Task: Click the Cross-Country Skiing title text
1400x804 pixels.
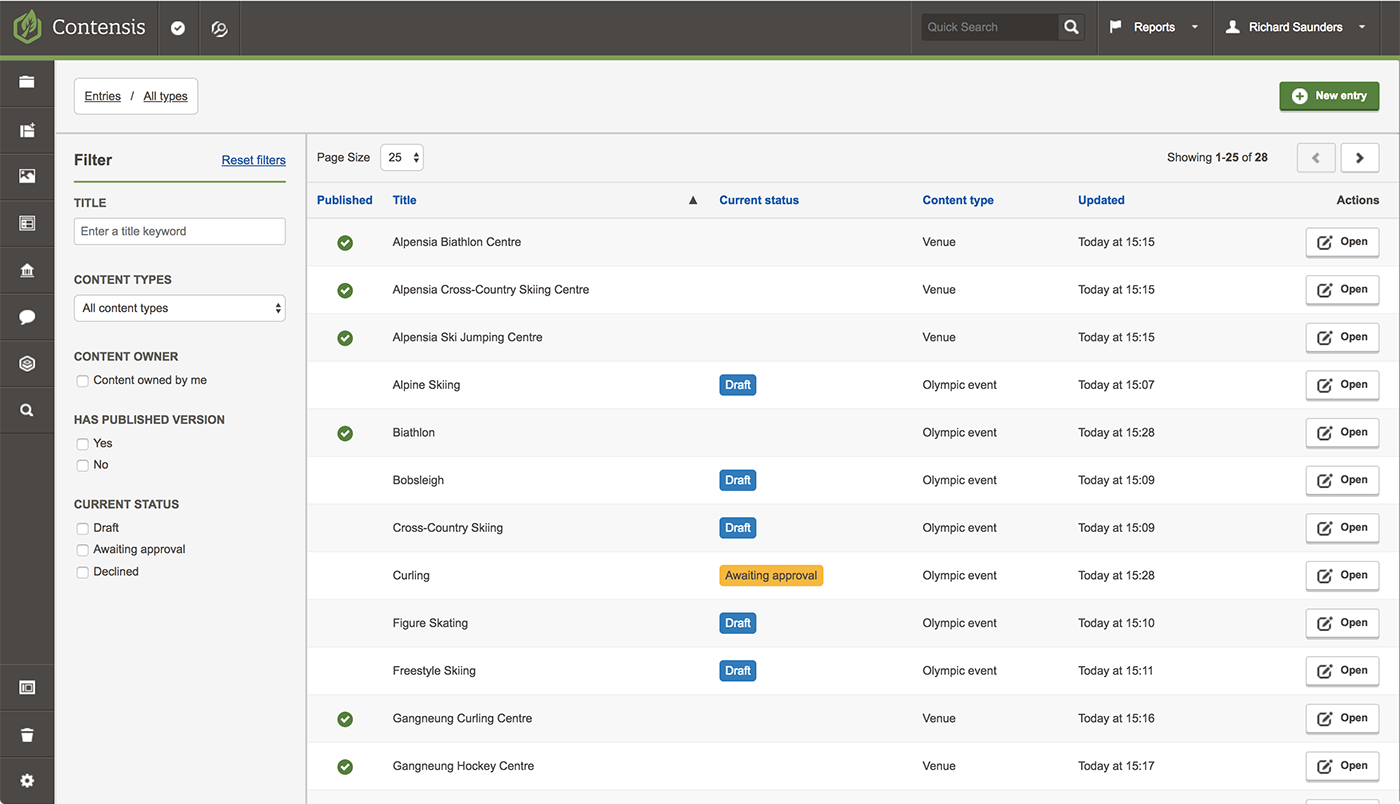Action: 448,528
